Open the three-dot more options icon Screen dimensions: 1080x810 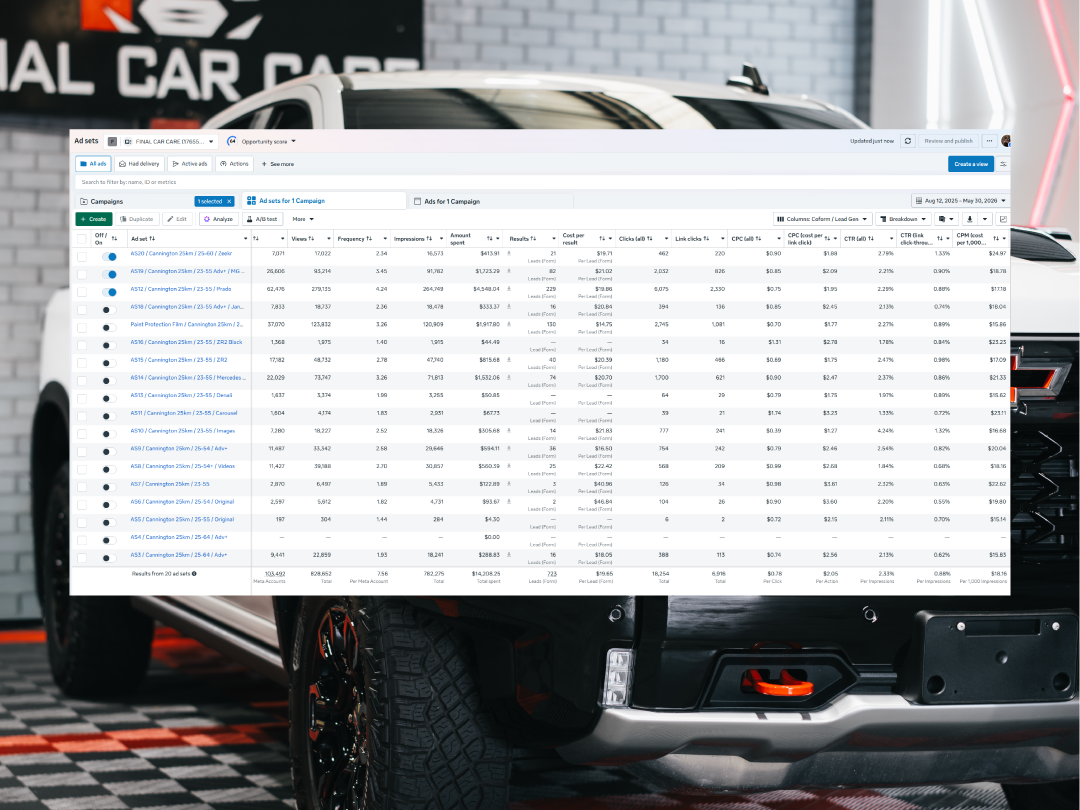[989, 141]
